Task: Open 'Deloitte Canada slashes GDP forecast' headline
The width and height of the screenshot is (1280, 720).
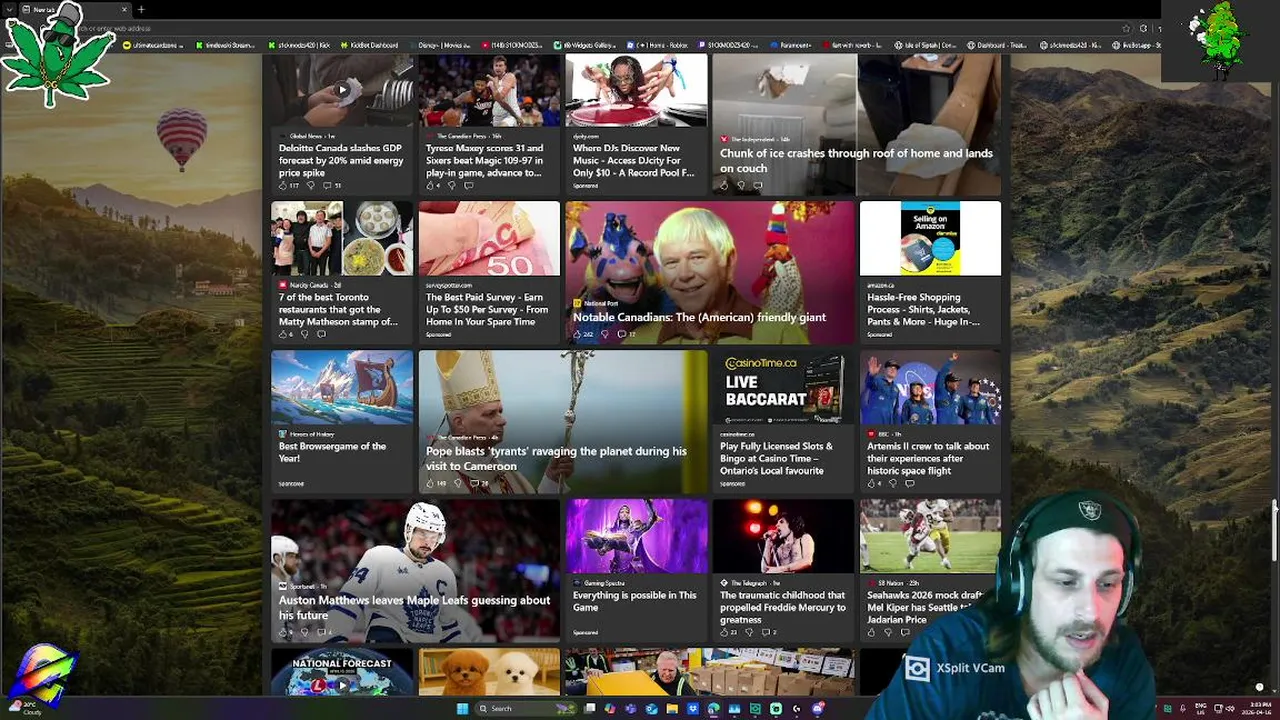Action: [x=341, y=160]
